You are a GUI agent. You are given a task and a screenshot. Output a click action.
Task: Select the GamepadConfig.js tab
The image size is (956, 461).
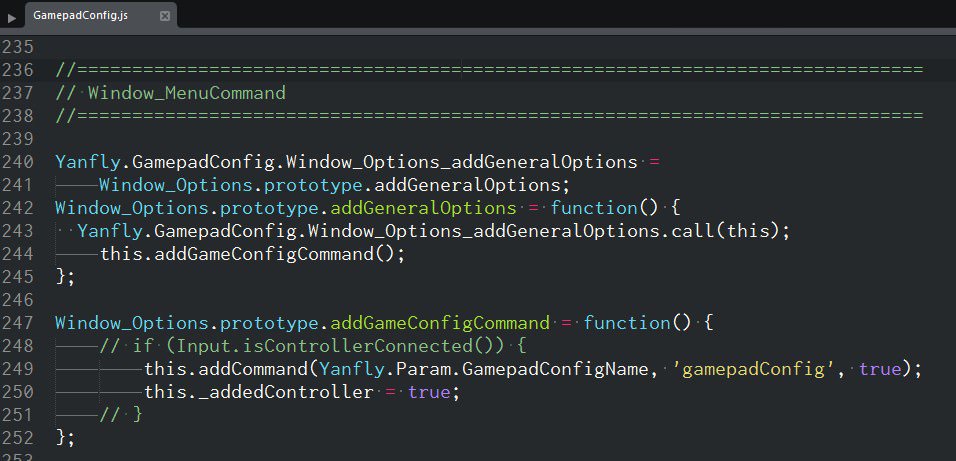(x=101, y=16)
